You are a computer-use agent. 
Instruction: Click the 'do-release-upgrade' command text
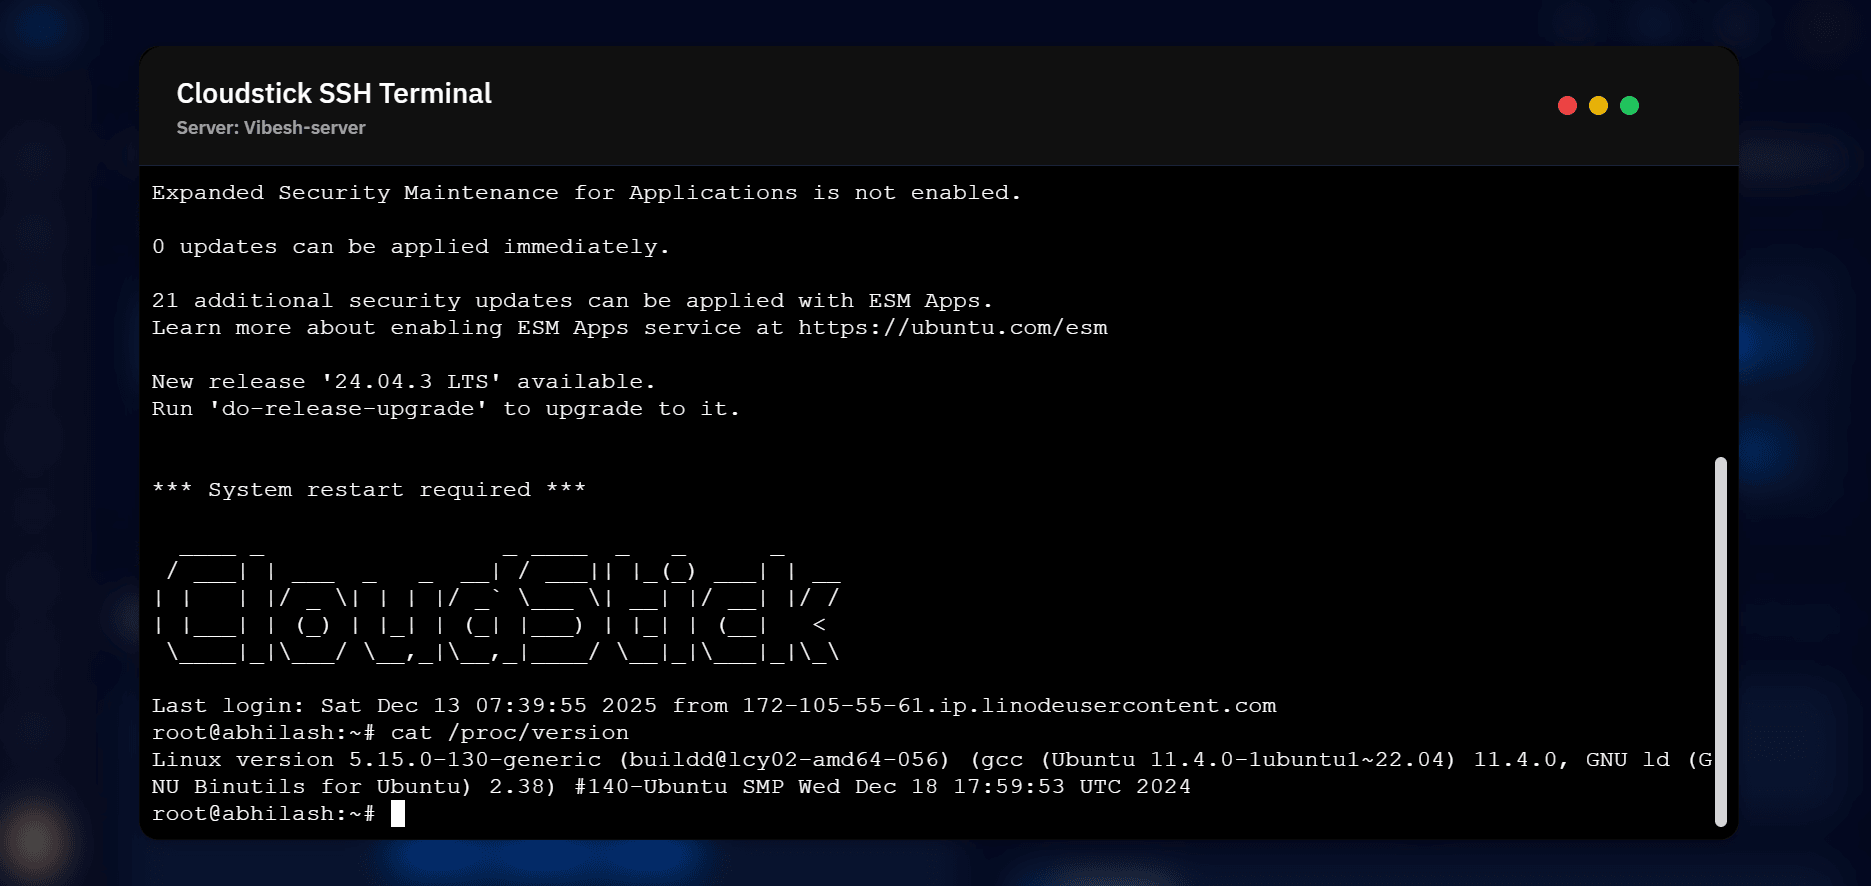tap(348, 409)
